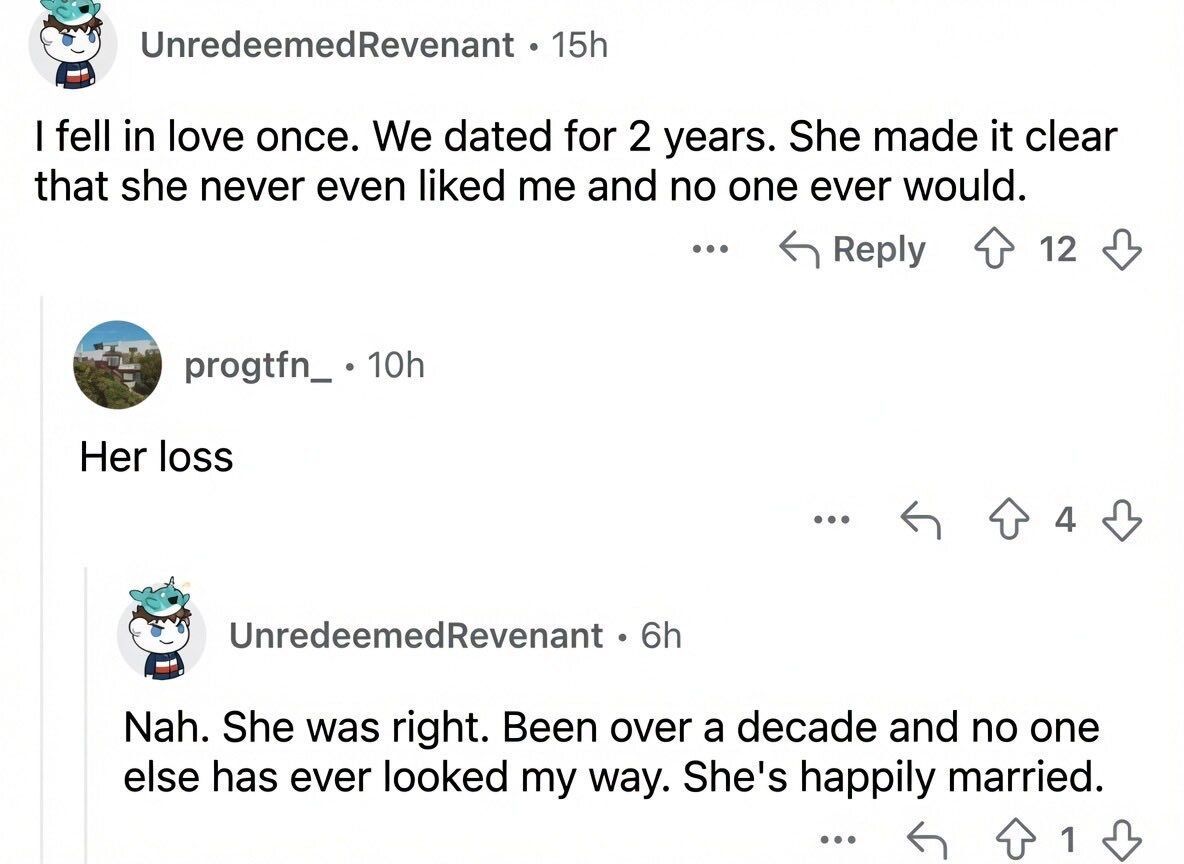Viewport: 1184px width, 864px height.
Task: Downvote the 'Nah. She was right' reply
Action: [1122, 838]
